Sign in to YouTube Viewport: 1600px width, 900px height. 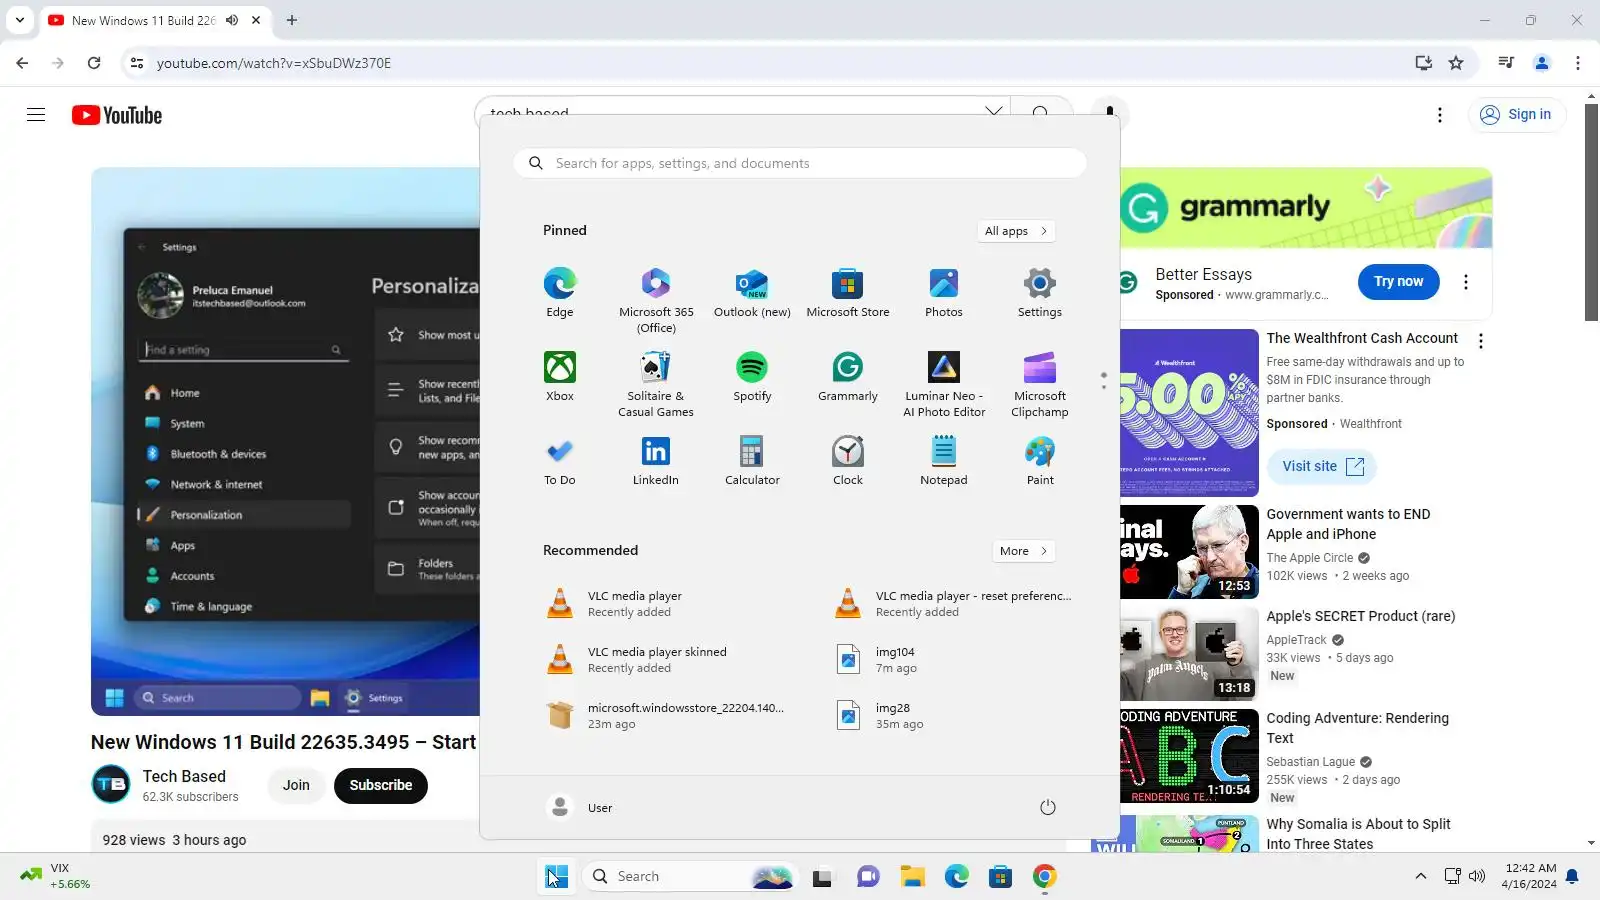pos(1516,115)
